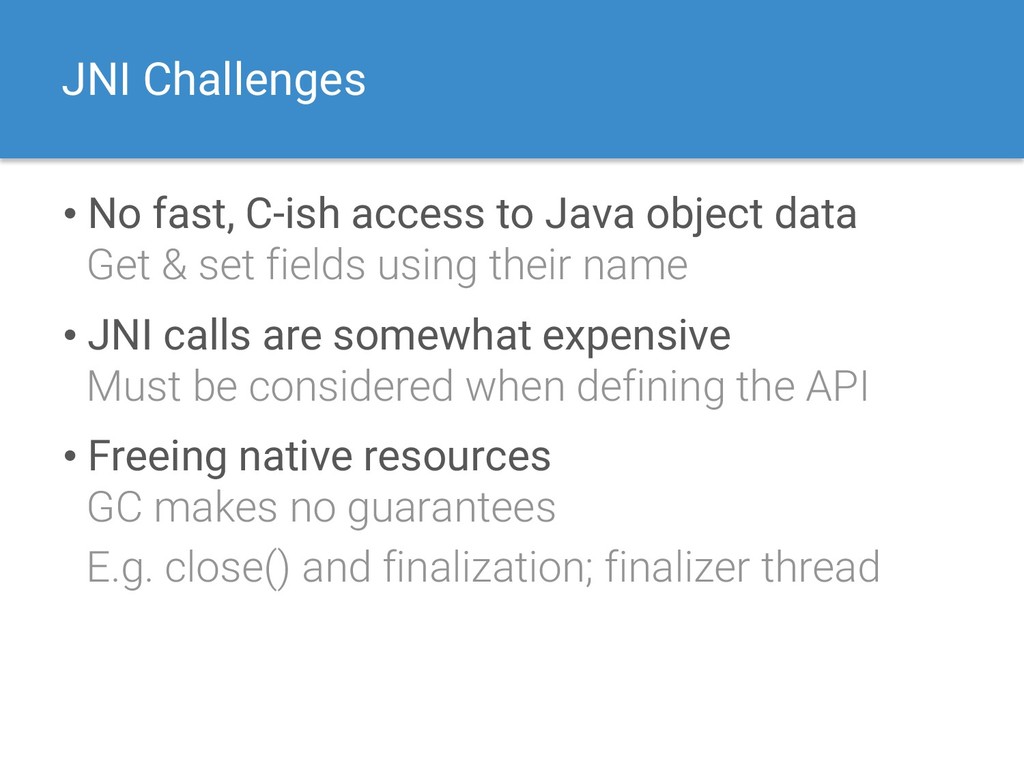The width and height of the screenshot is (1024, 768).
Task: Click the 'GC makes no guarantees' line
Action: click(321, 509)
